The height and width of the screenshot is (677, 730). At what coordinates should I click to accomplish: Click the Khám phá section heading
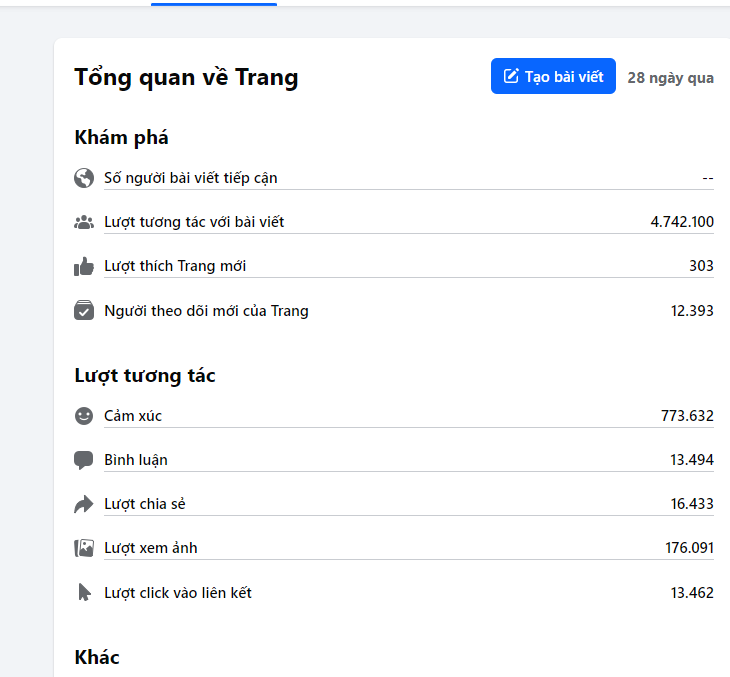click(121, 138)
